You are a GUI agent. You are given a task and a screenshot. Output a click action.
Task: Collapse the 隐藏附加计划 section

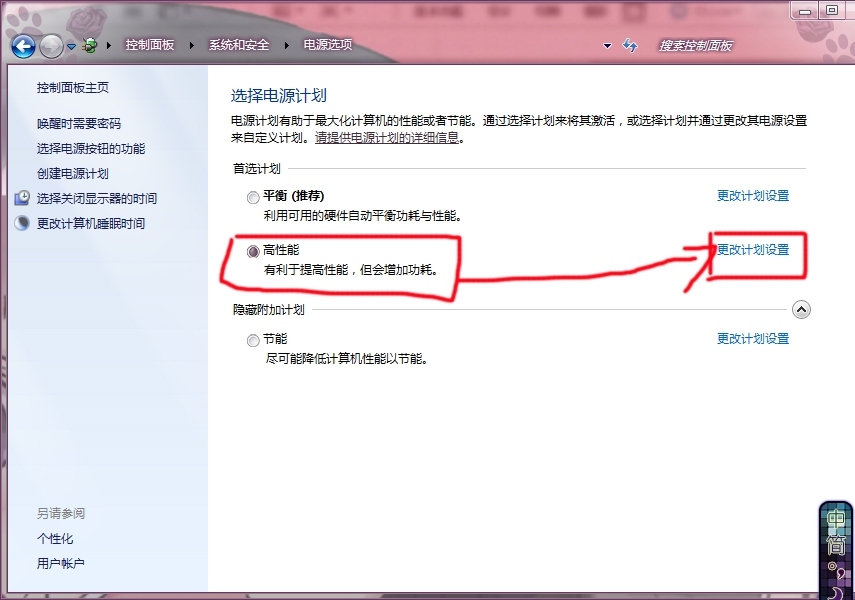(801, 310)
